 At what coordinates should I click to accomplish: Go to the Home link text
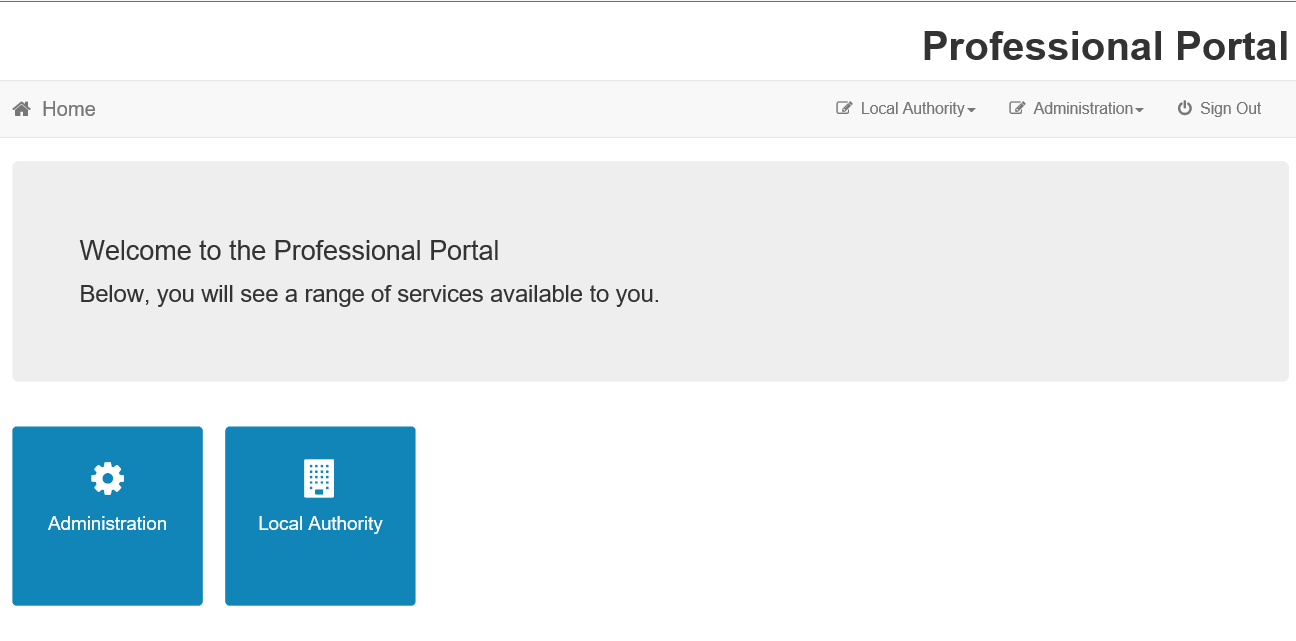pos(69,109)
